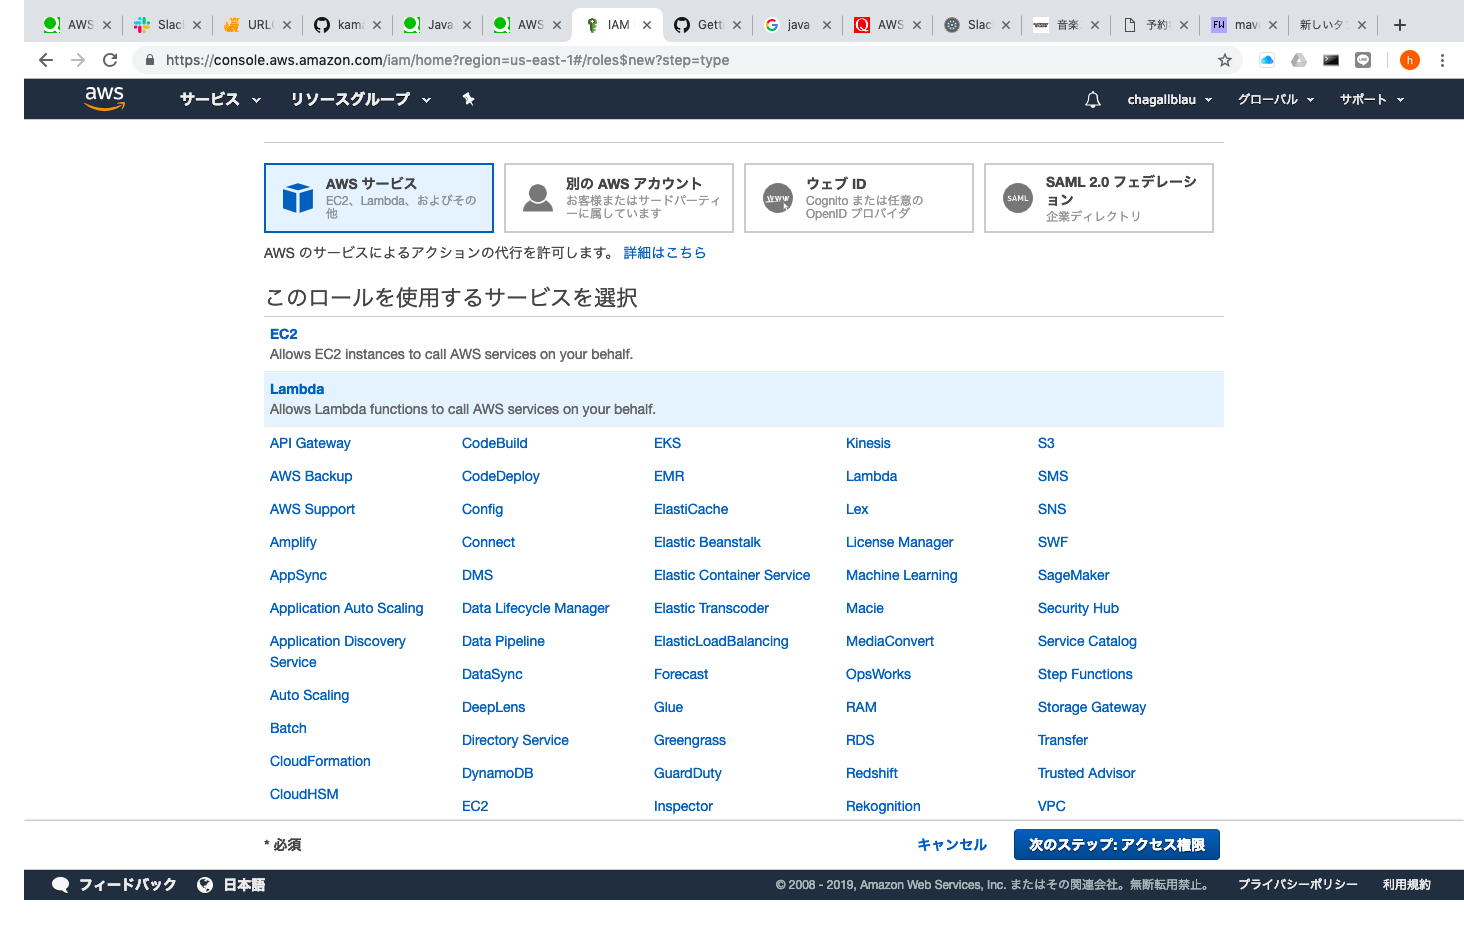Select the GuardDuty service link

coord(687,773)
